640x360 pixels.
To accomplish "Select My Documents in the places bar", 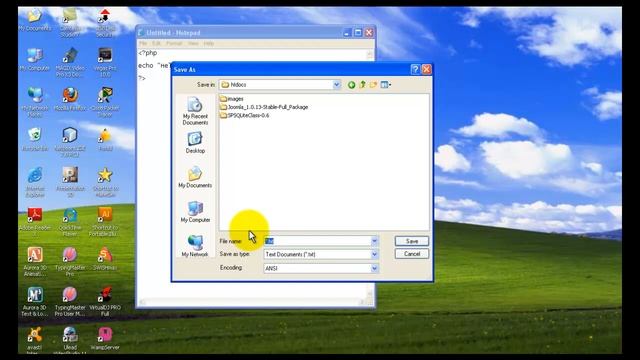I will 195,177.
